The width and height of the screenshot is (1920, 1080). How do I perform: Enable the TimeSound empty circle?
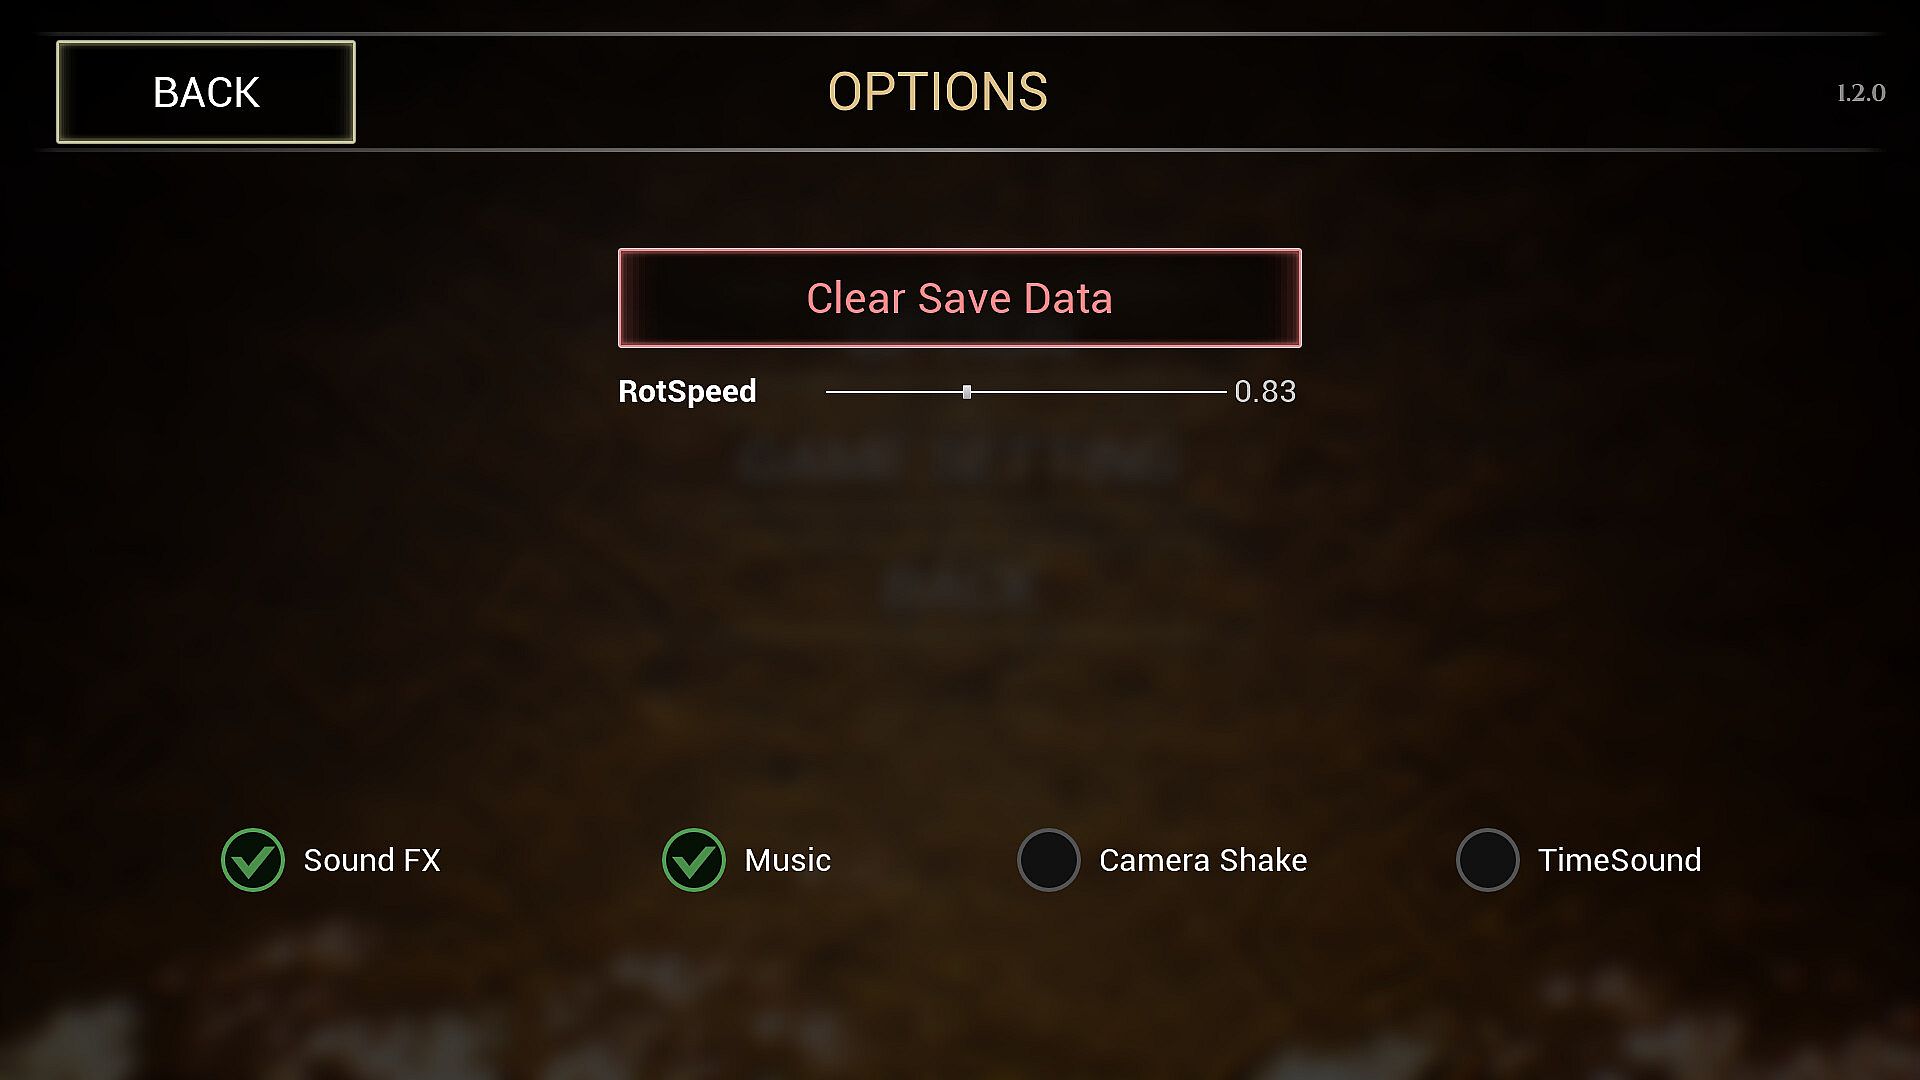(1487, 860)
